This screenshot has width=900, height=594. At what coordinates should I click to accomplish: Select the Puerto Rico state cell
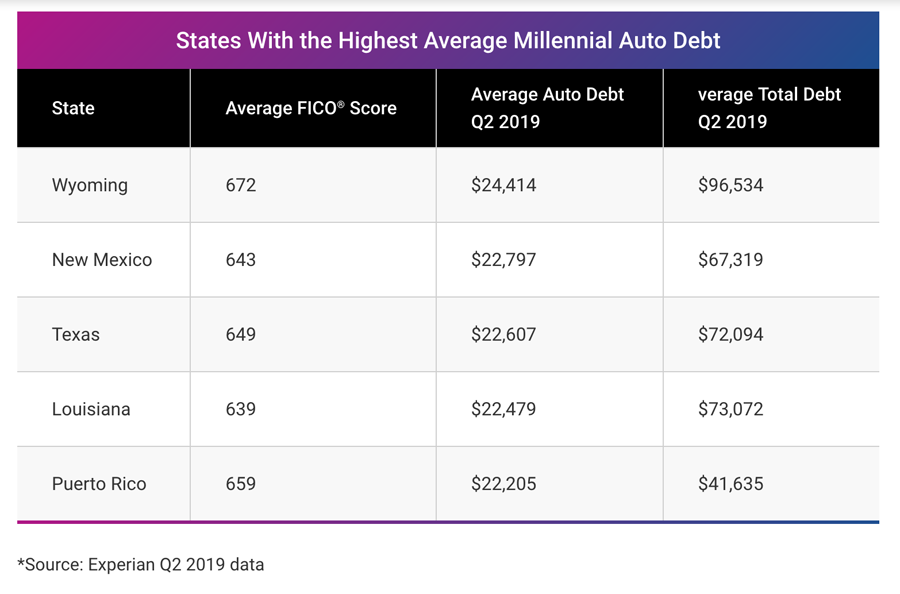tap(99, 484)
